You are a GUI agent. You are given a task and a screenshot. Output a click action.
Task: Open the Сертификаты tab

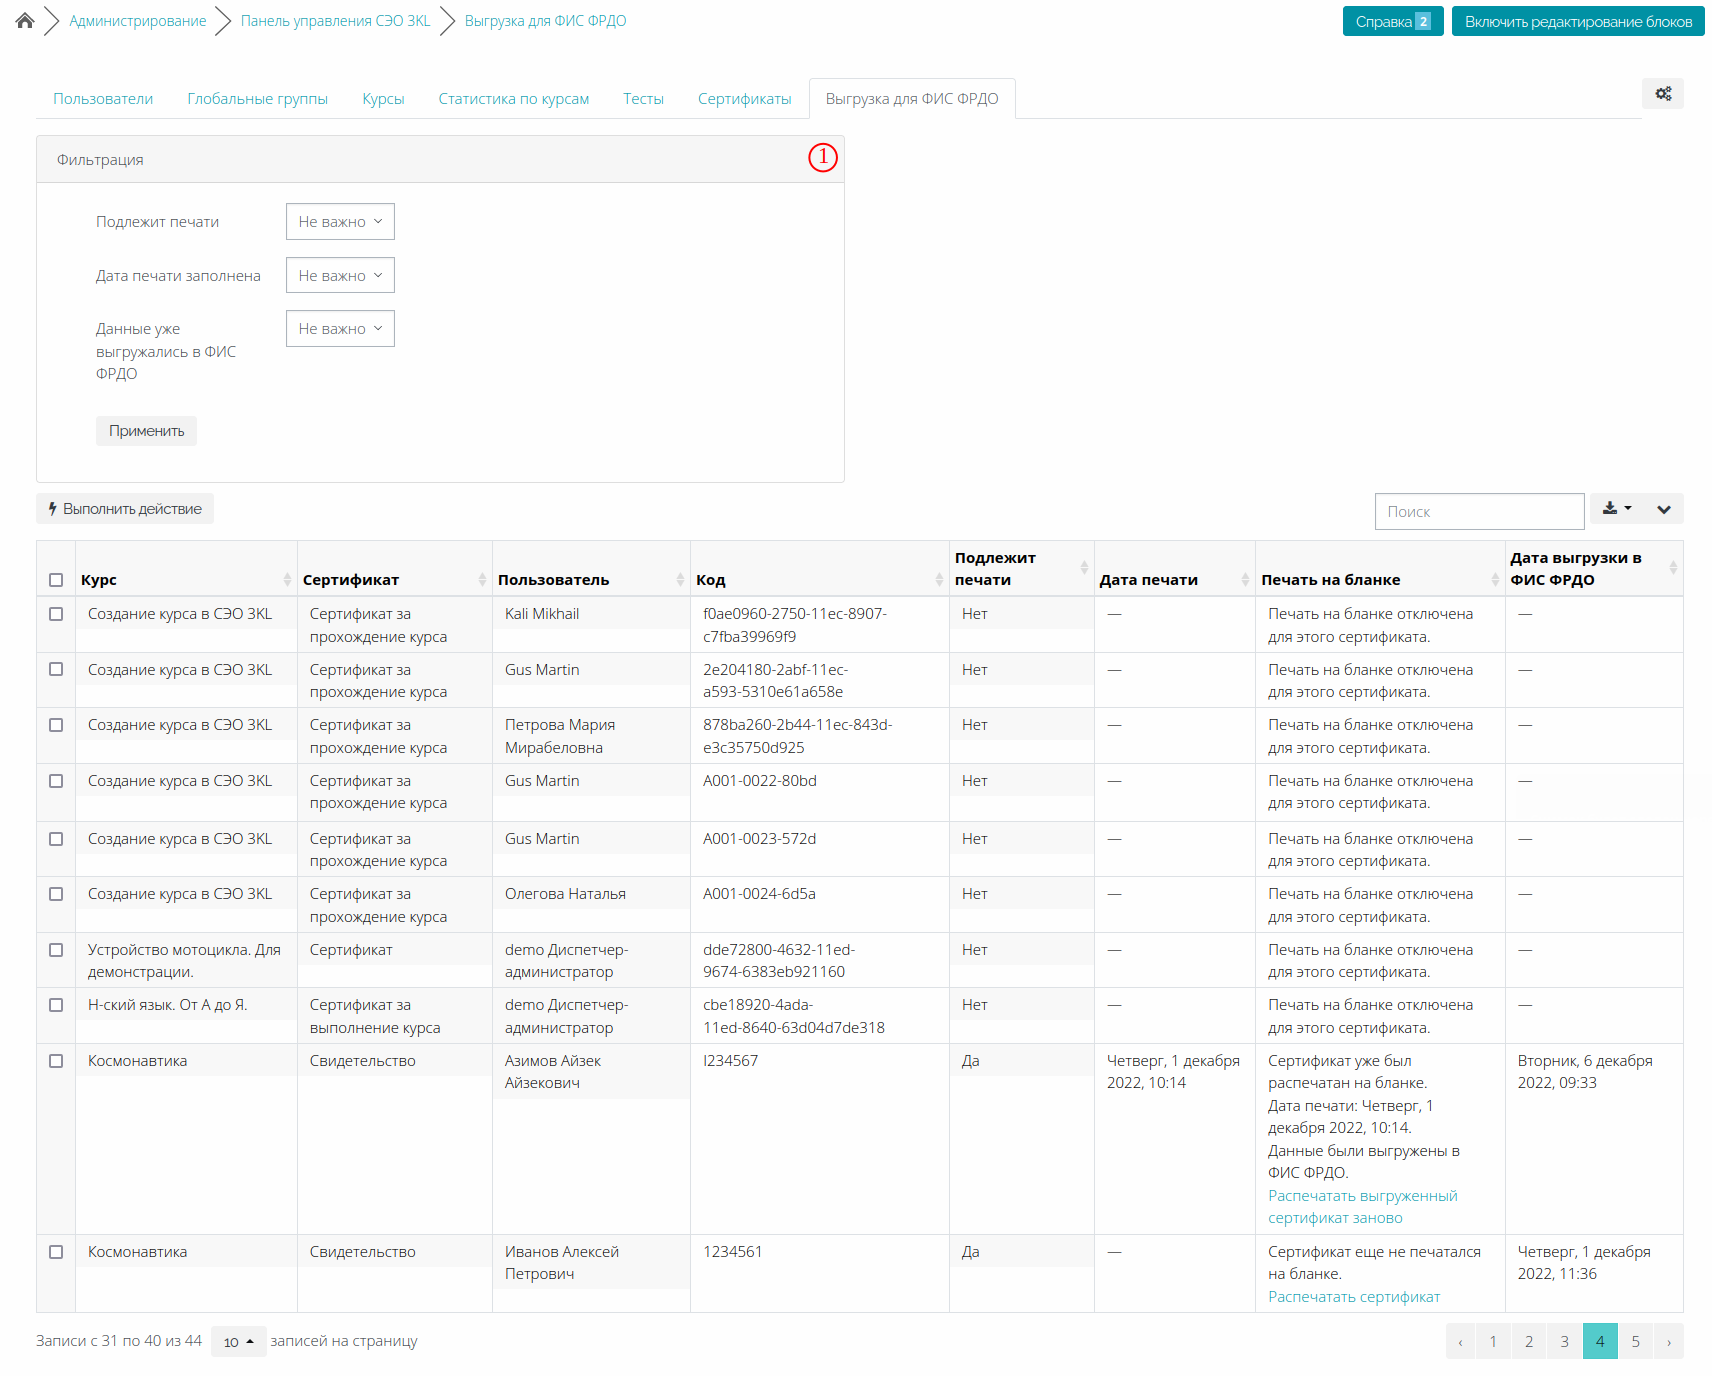(x=745, y=99)
